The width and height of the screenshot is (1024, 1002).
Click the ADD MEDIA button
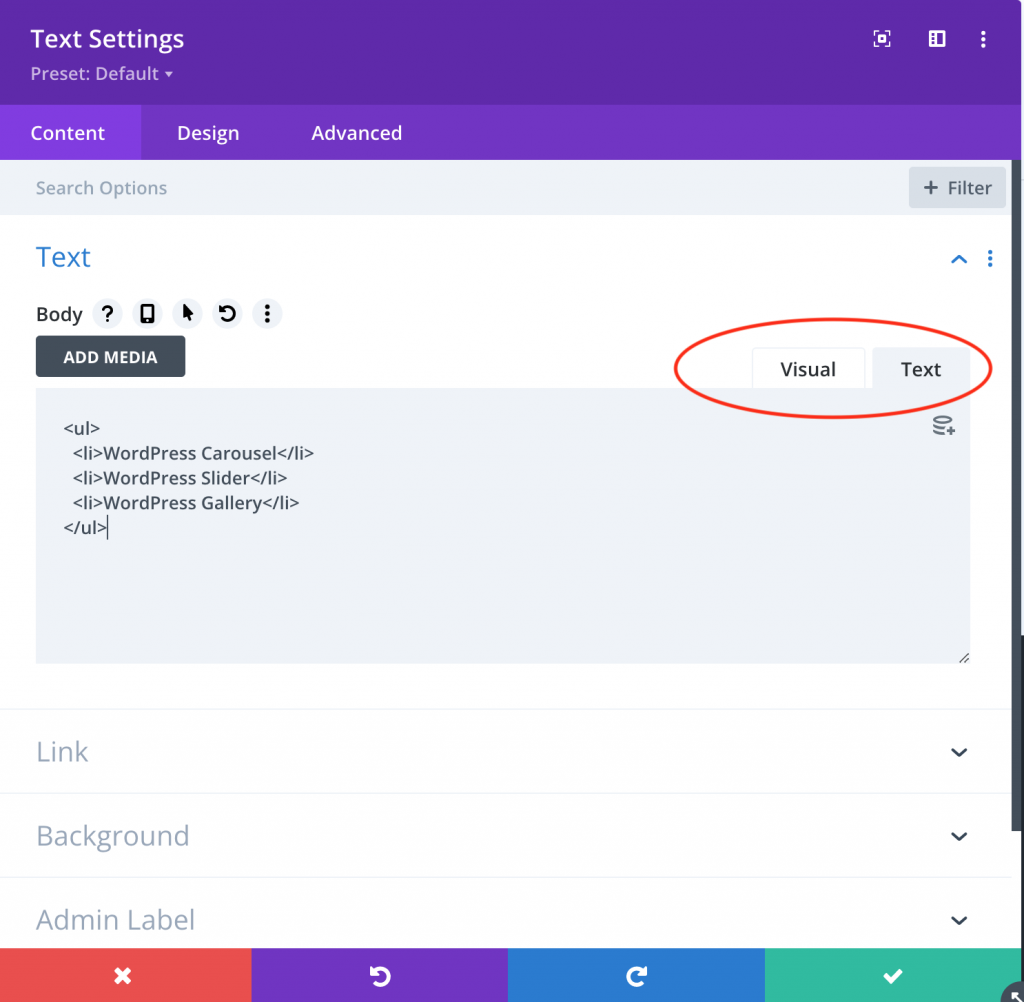[110, 356]
